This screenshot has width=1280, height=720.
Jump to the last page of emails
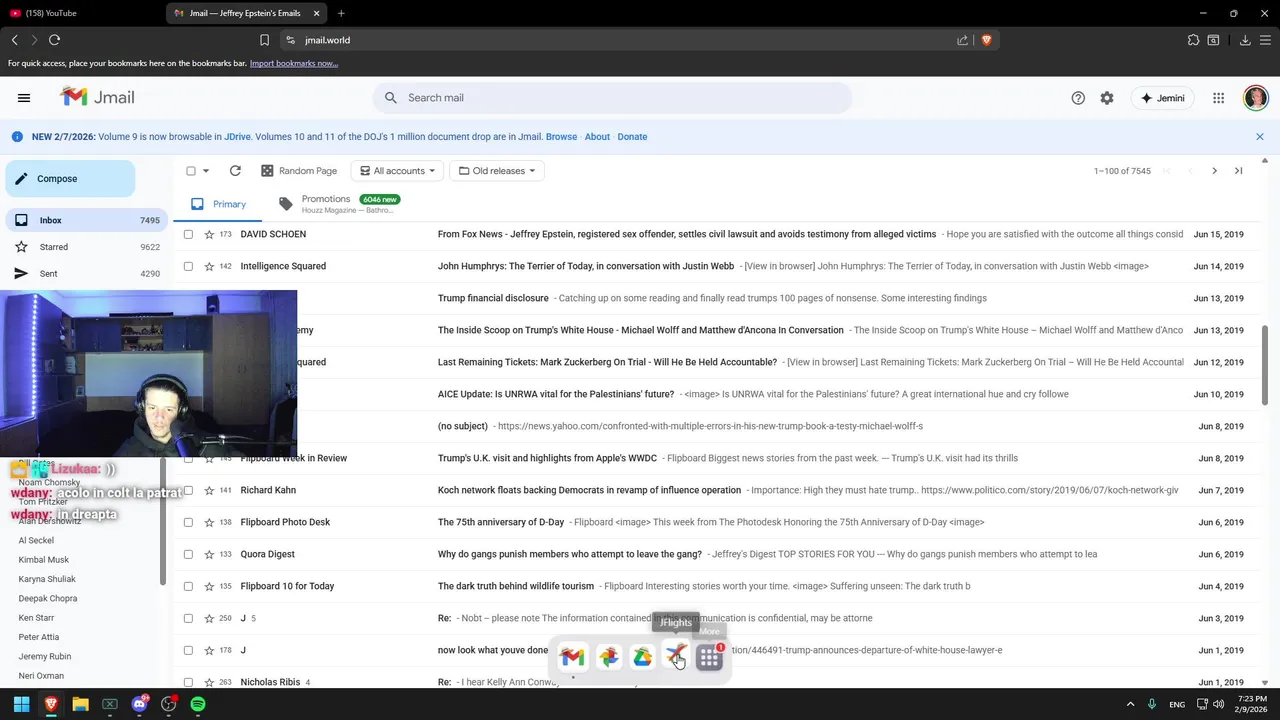[x=1238, y=171]
